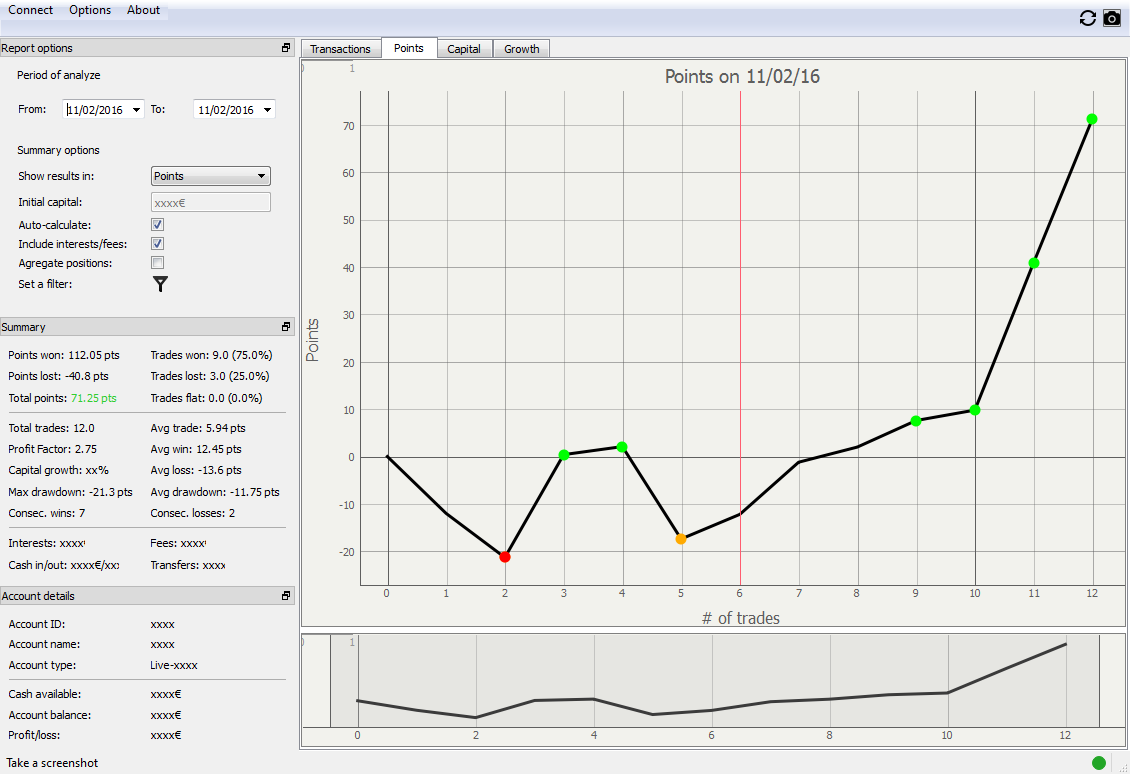Click the green point at trade 3

pos(564,455)
